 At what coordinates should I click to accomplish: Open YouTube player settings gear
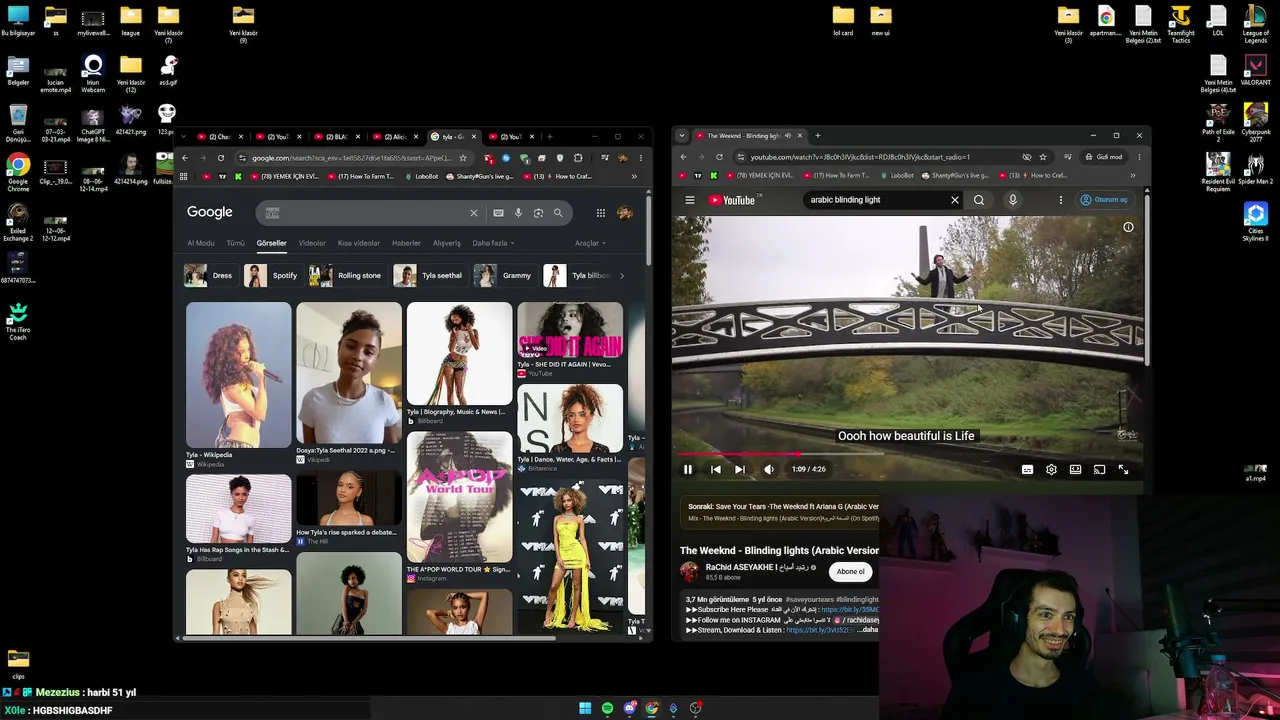click(x=1051, y=469)
